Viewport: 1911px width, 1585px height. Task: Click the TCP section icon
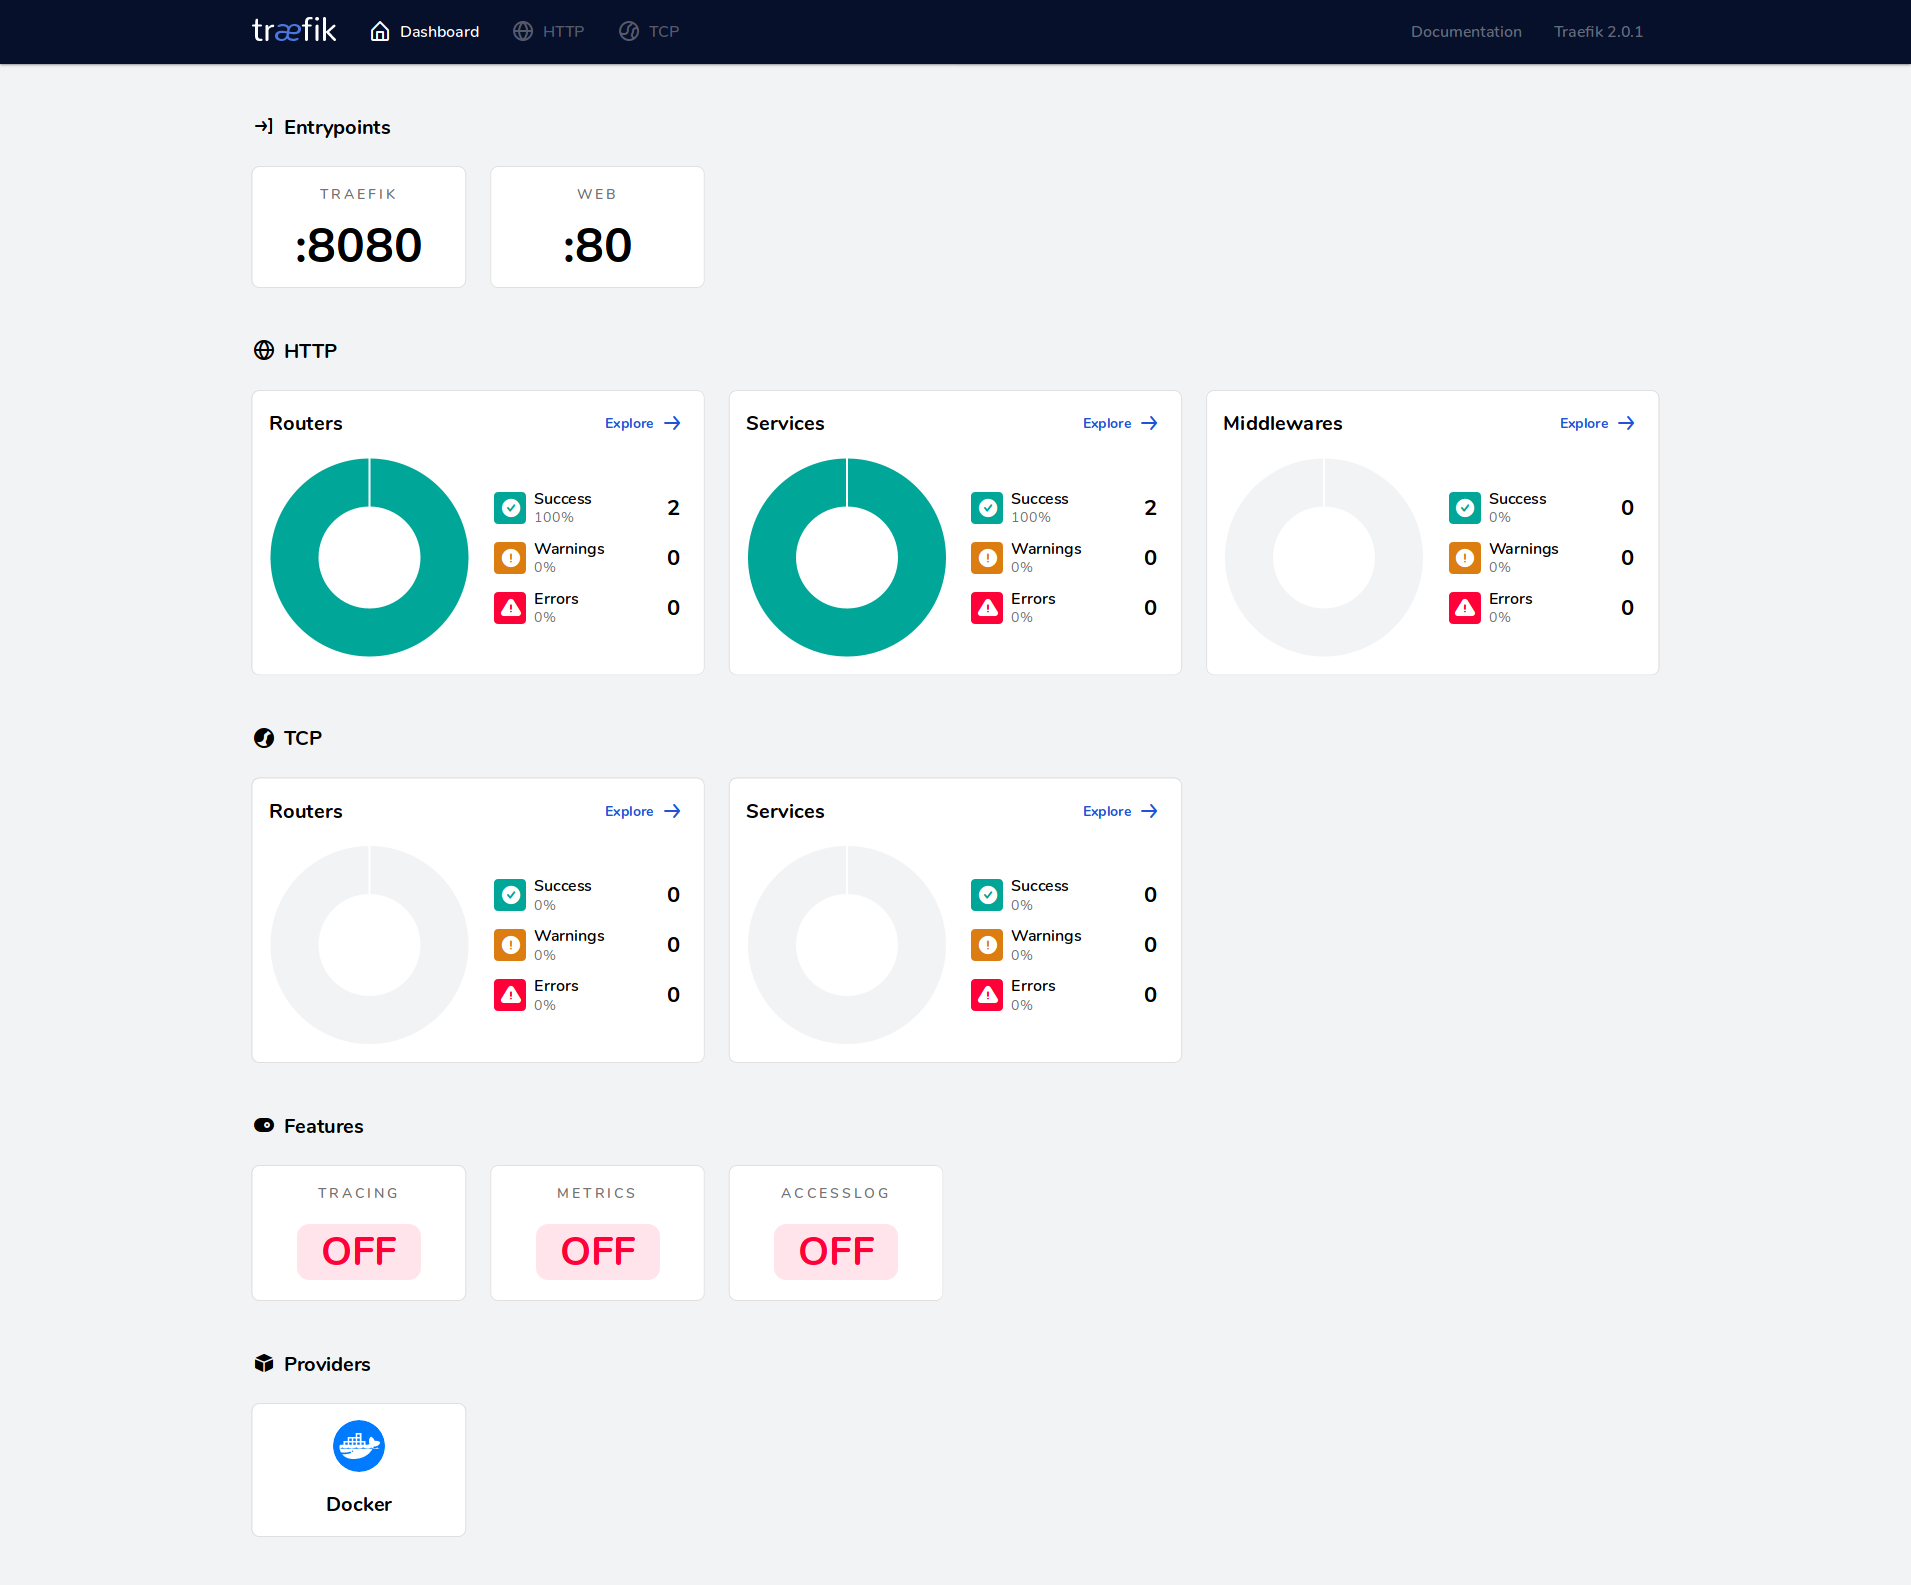264,738
